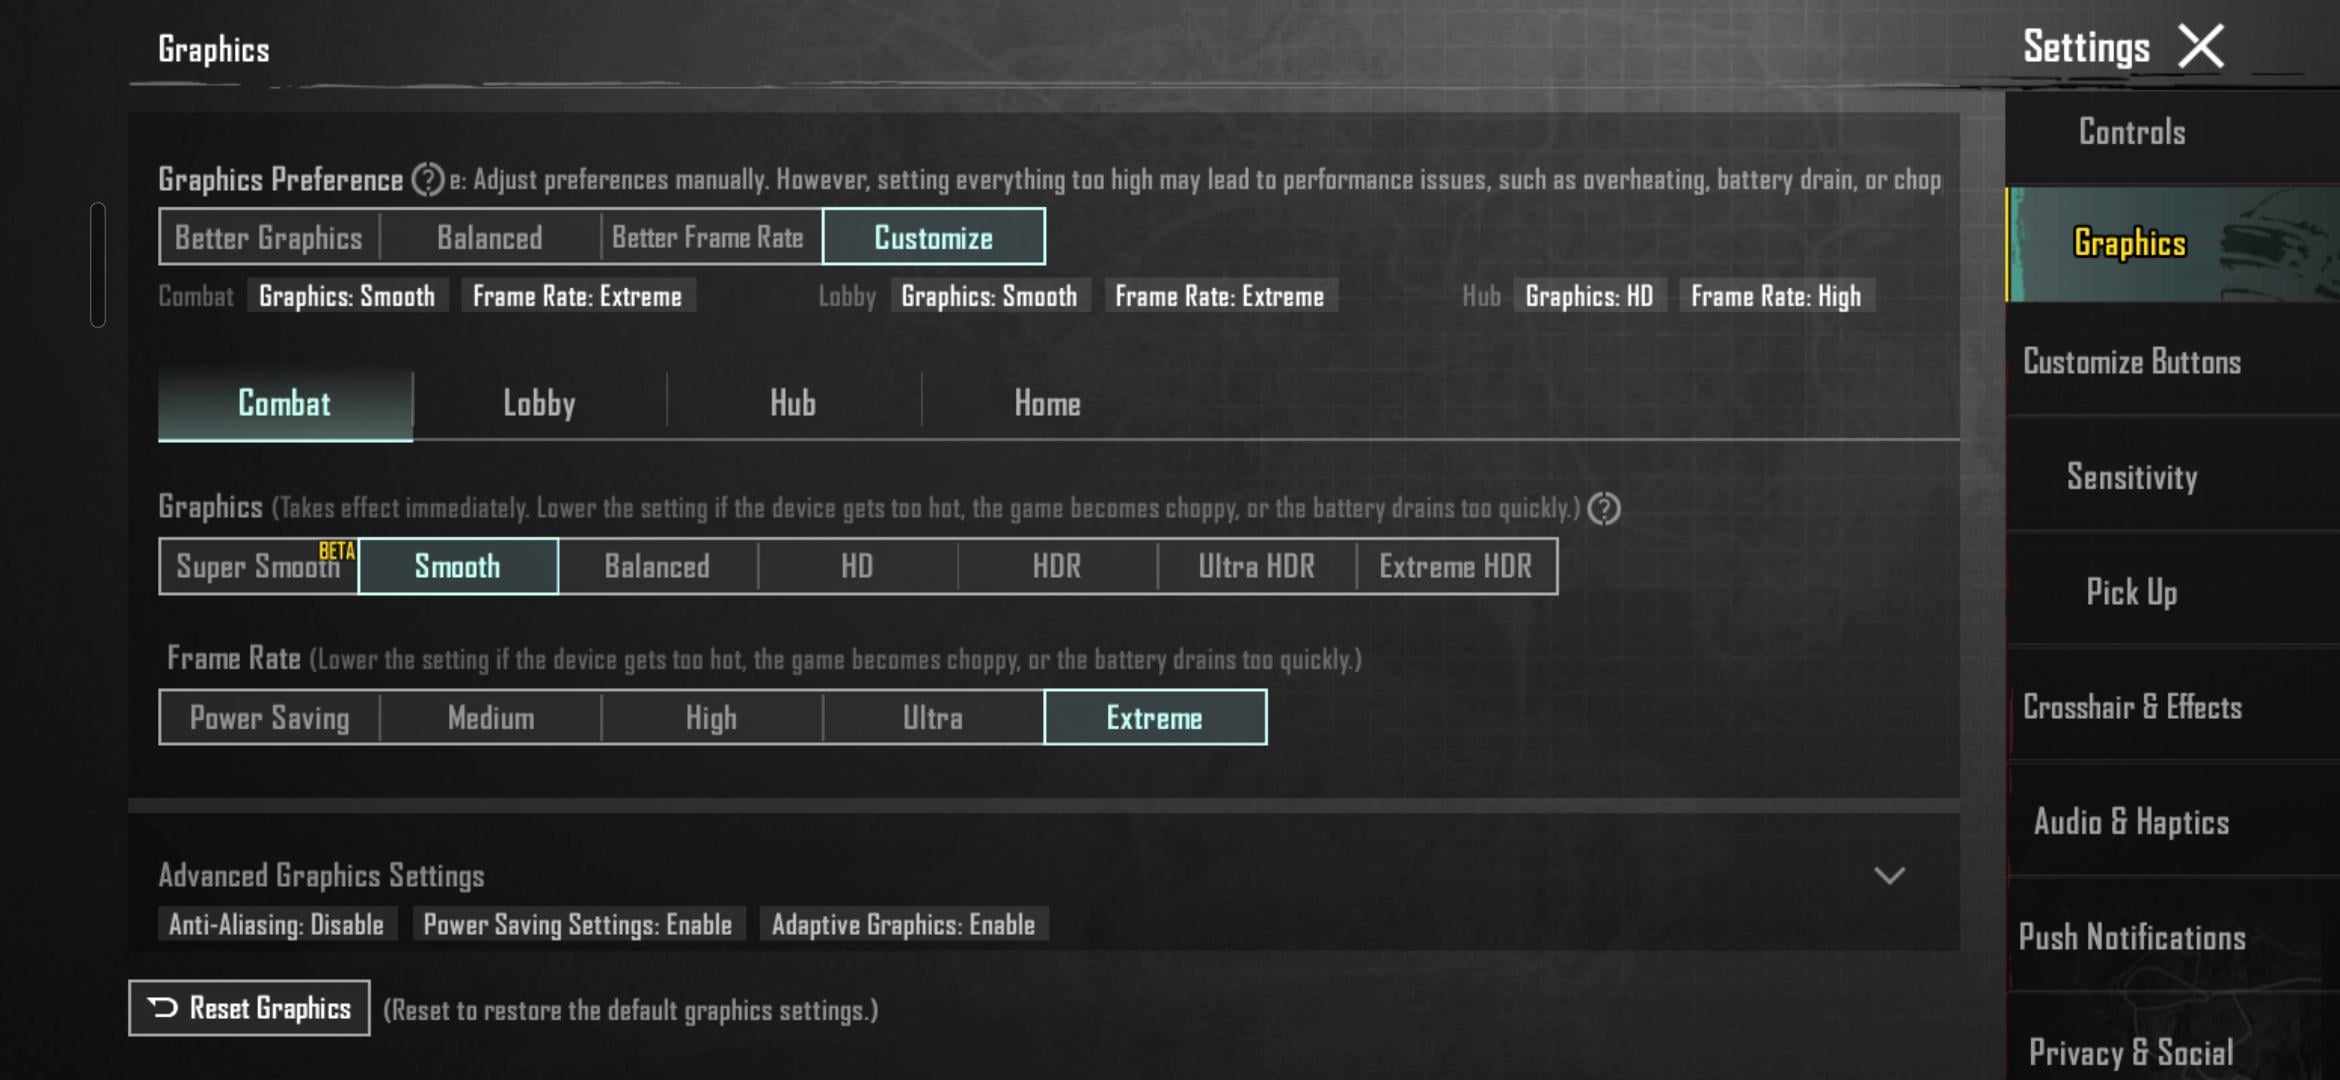
Task: Open Crosshair & Effects settings
Action: tap(2132, 707)
